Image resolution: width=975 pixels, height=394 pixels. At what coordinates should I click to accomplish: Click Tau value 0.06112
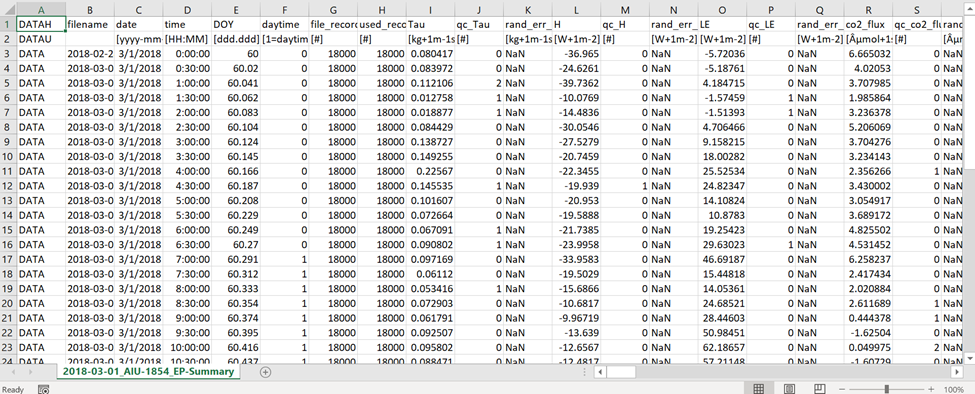tap(430, 273)
